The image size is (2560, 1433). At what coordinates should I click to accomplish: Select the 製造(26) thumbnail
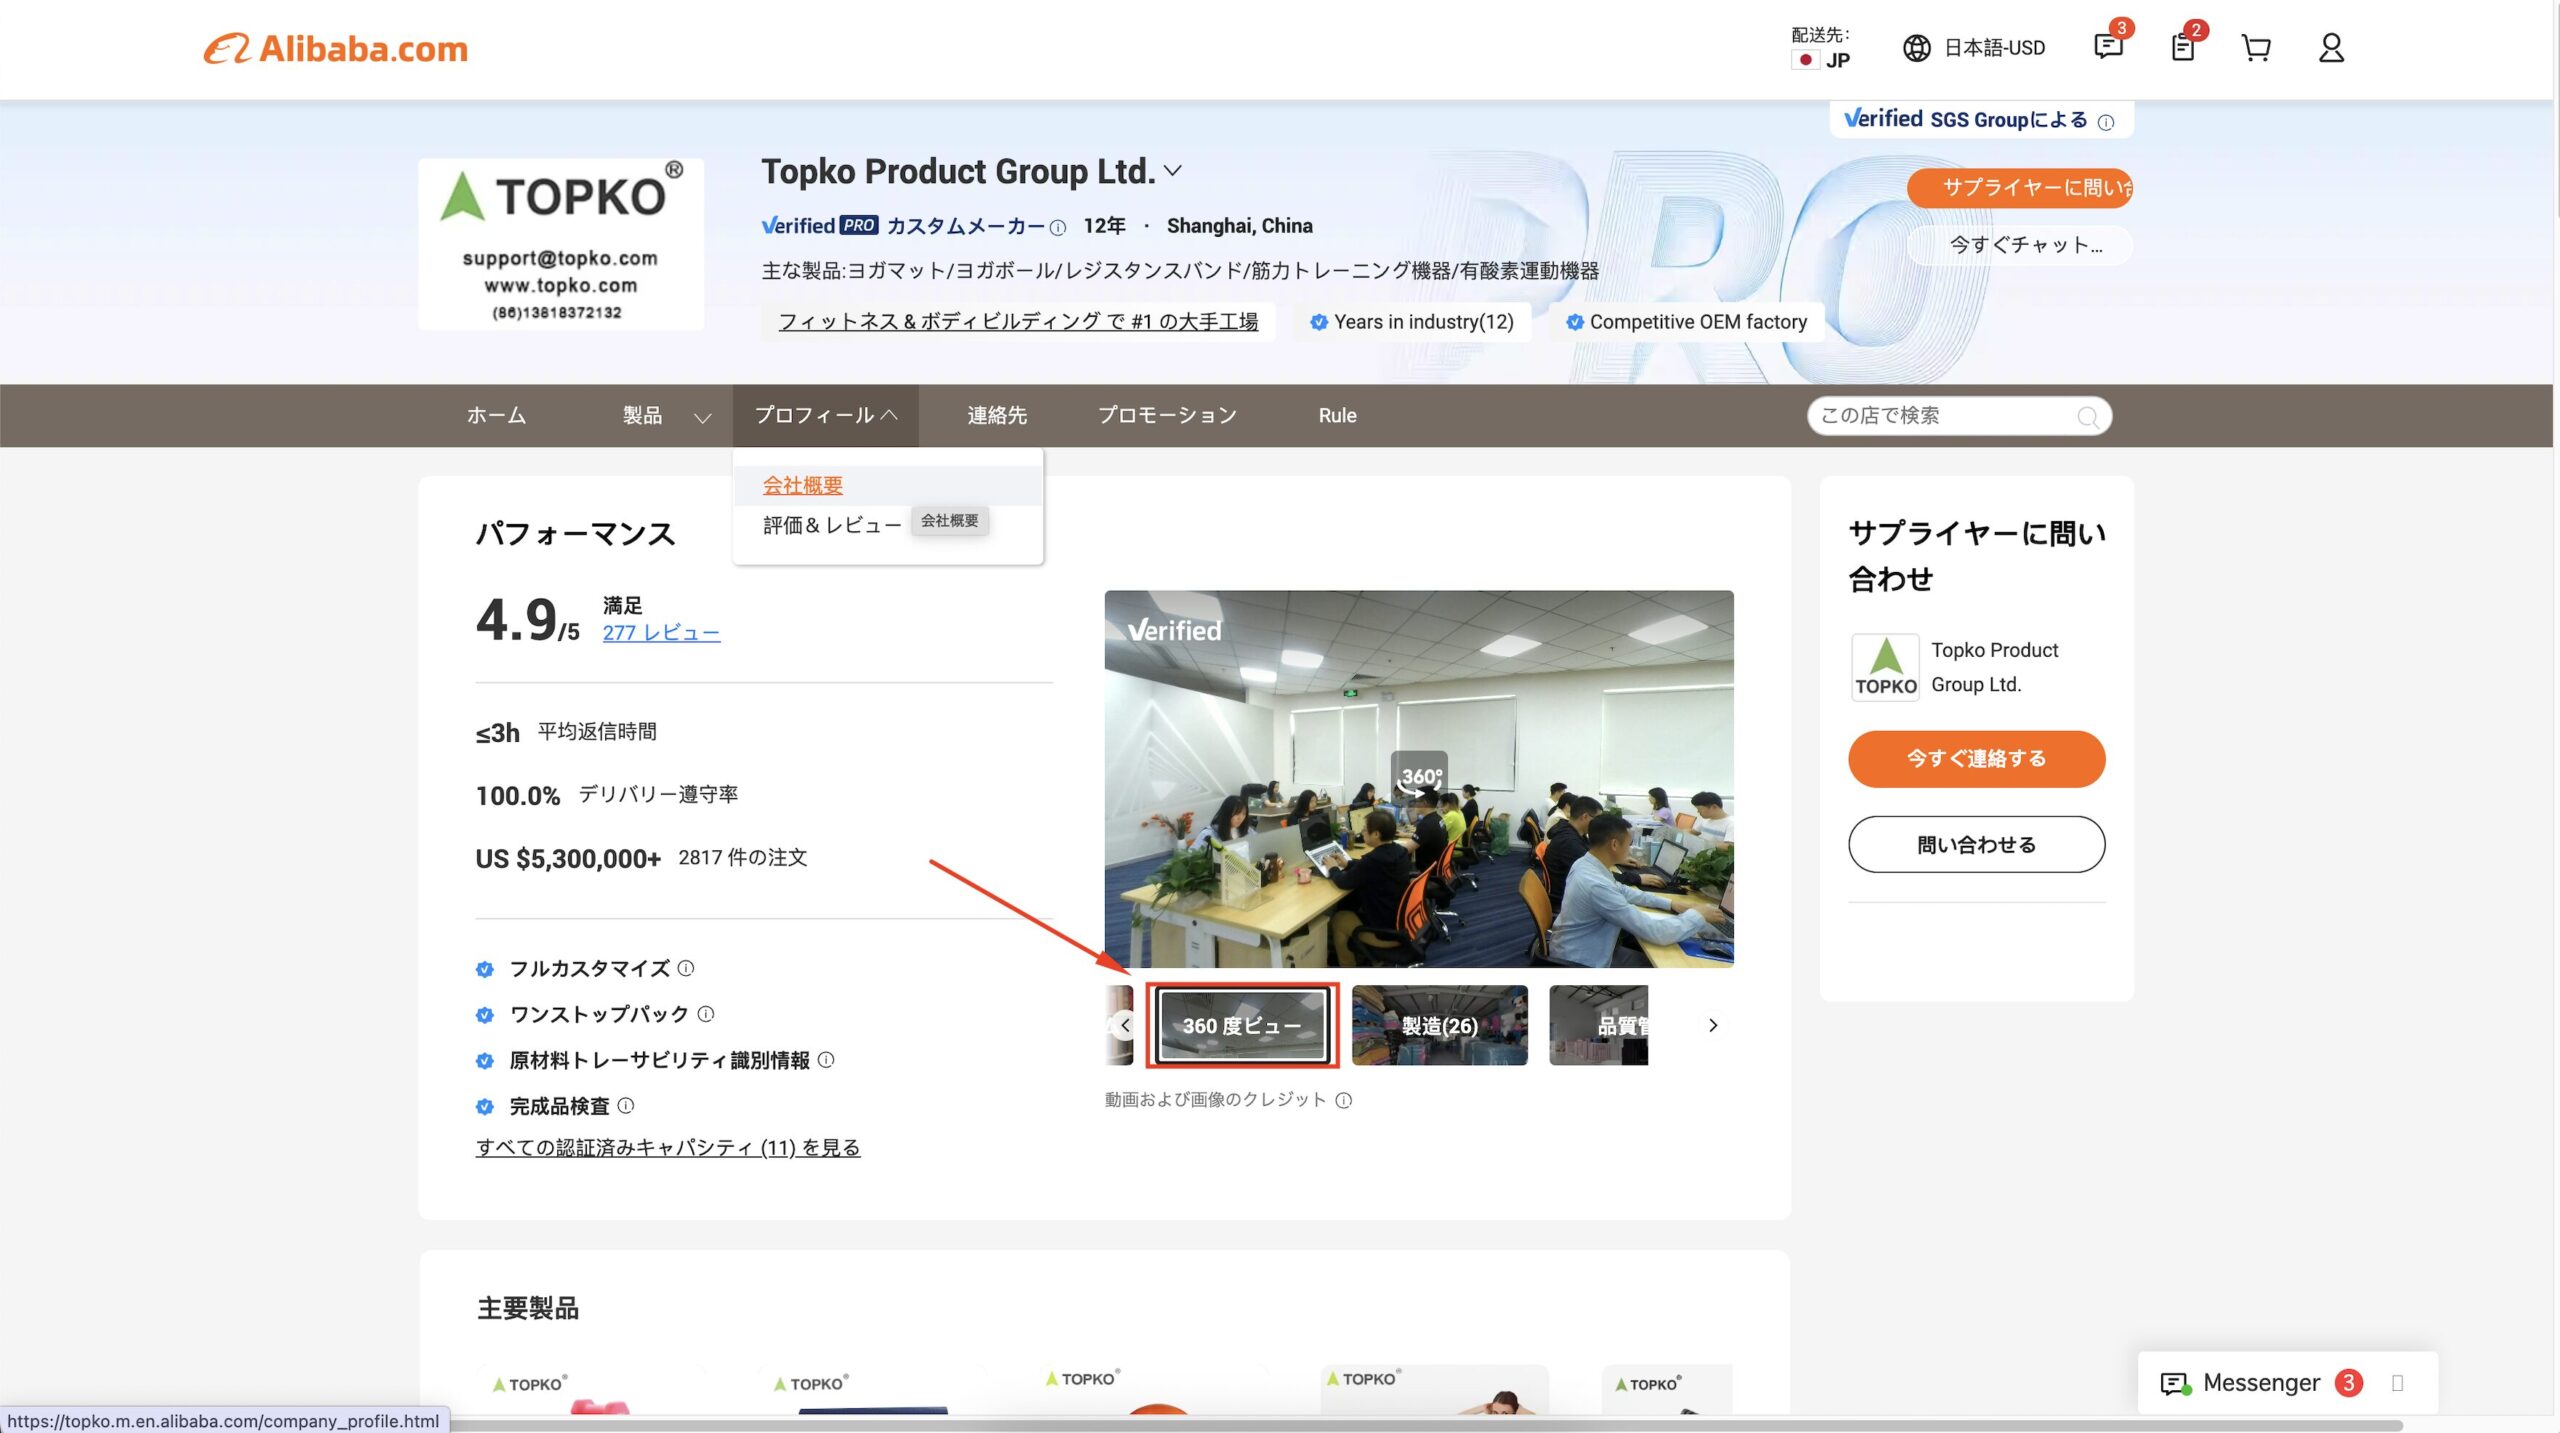coord(1439,1025)
